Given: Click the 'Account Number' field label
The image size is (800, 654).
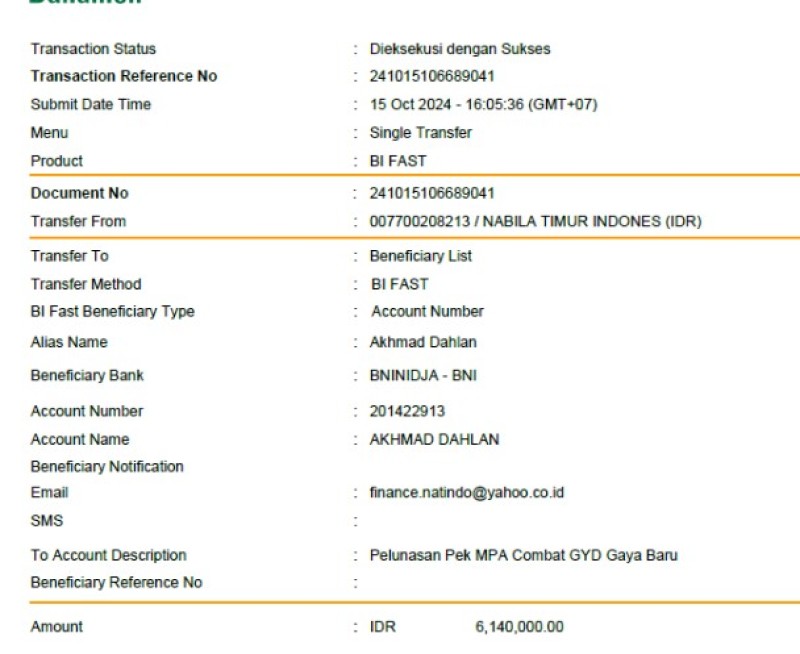Looking at the screenshot, I should click(87, 411).
